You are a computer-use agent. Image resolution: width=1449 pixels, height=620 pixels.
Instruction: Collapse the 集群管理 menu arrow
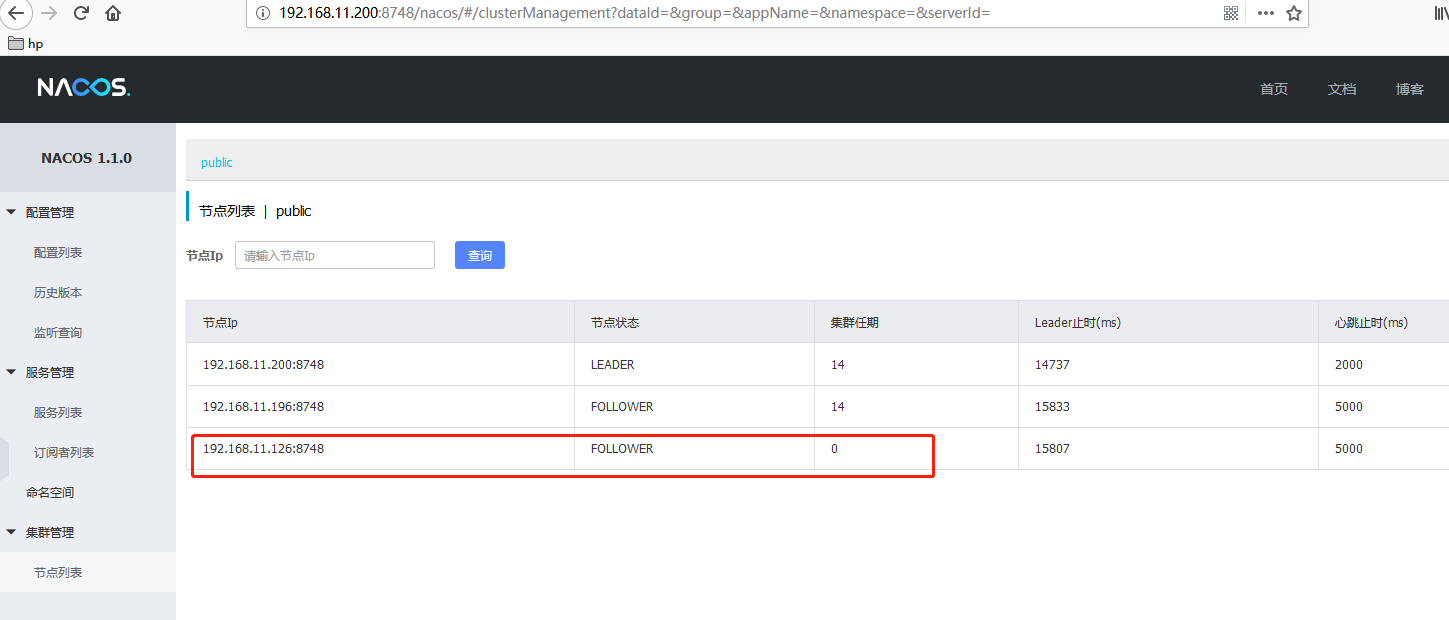[x=12, y=532]
